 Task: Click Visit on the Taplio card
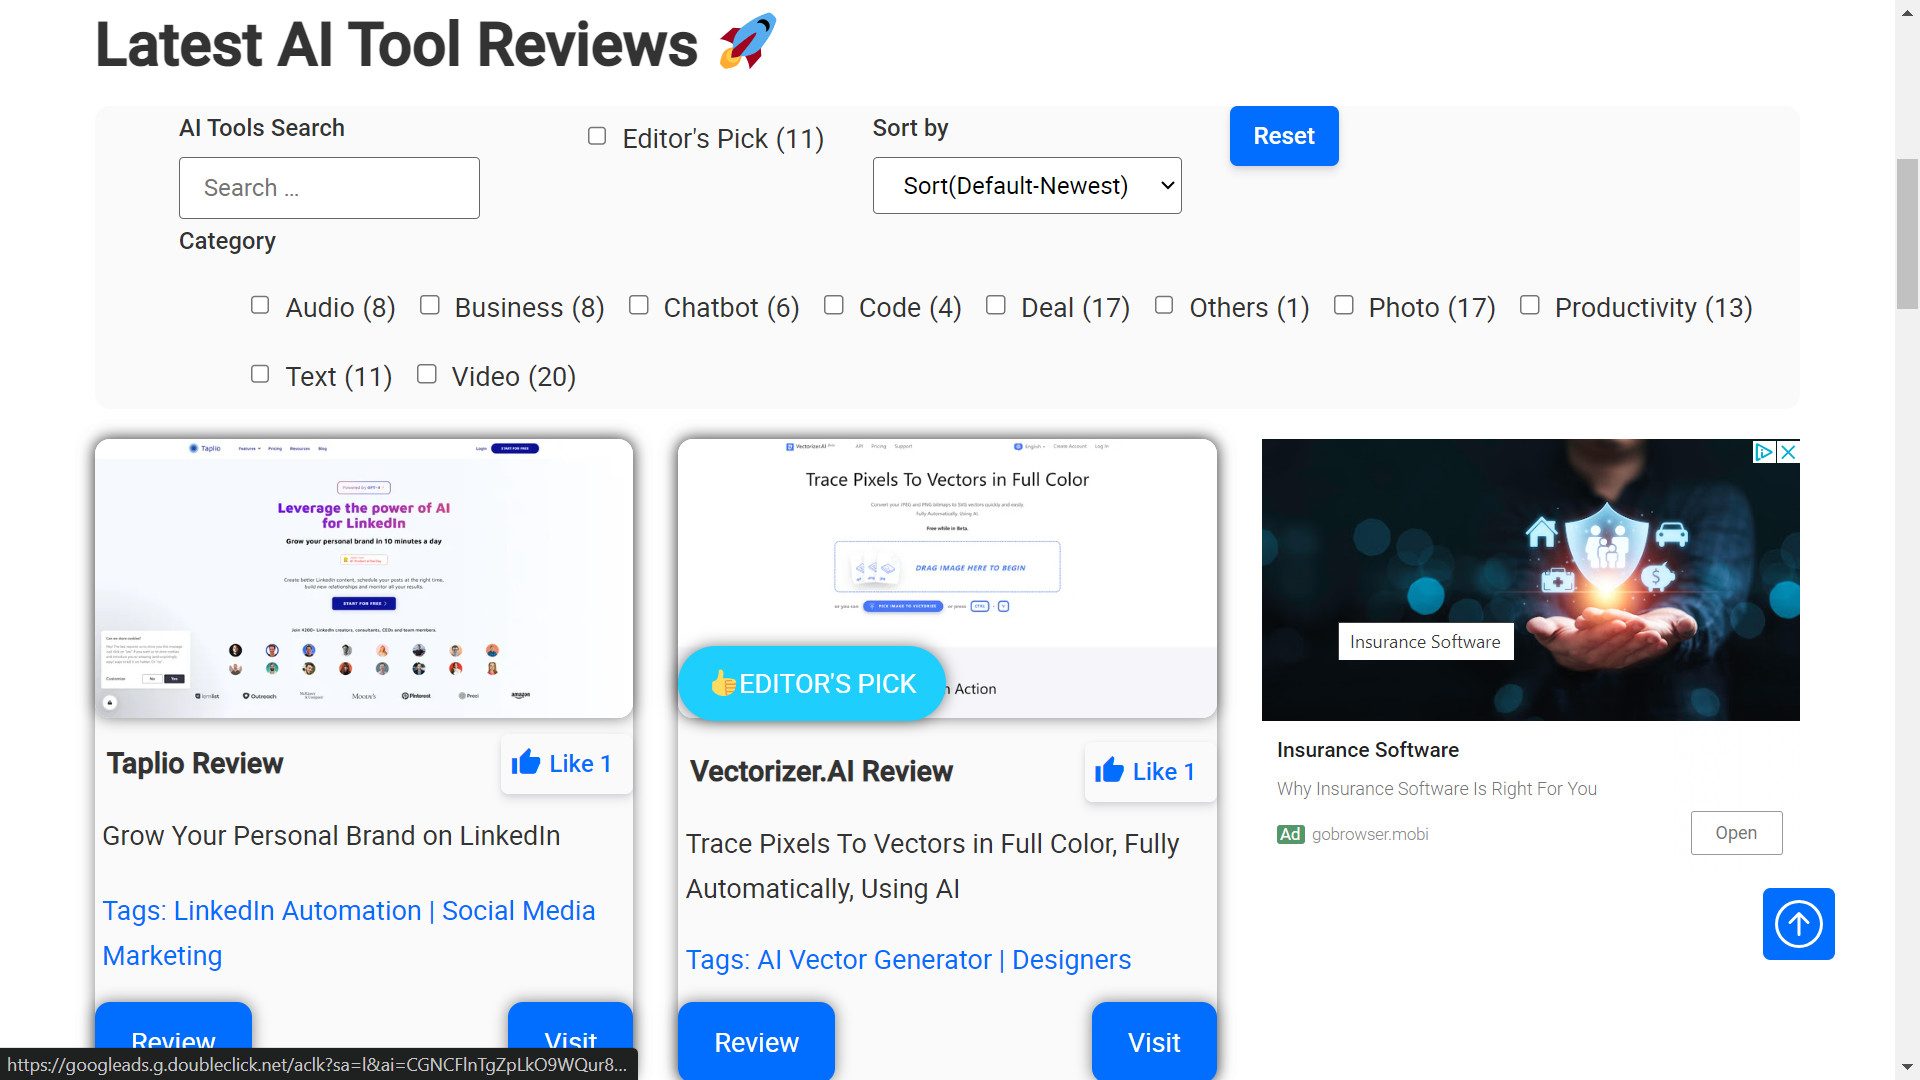point(570,1026)
